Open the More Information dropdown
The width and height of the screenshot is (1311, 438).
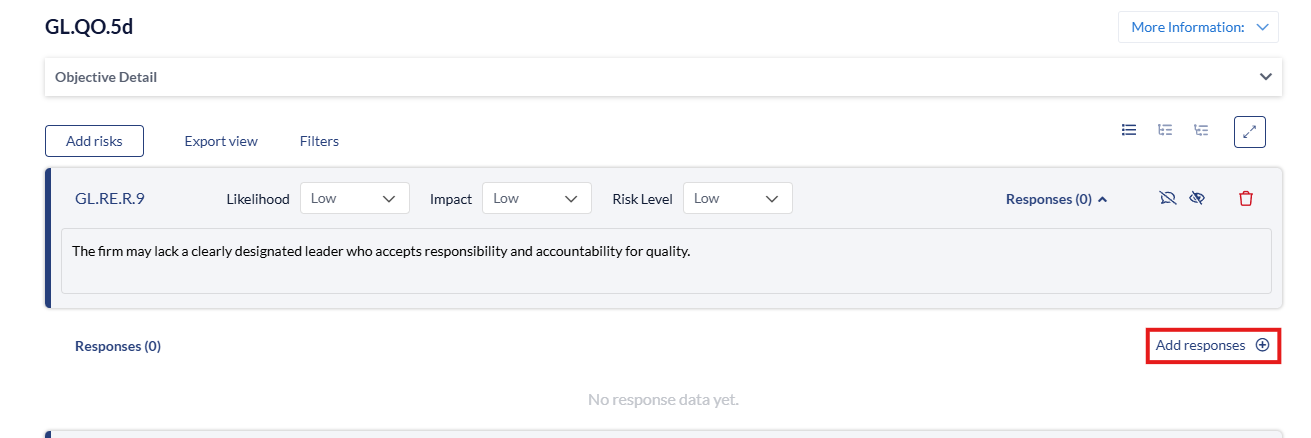tap(1198, 27)
